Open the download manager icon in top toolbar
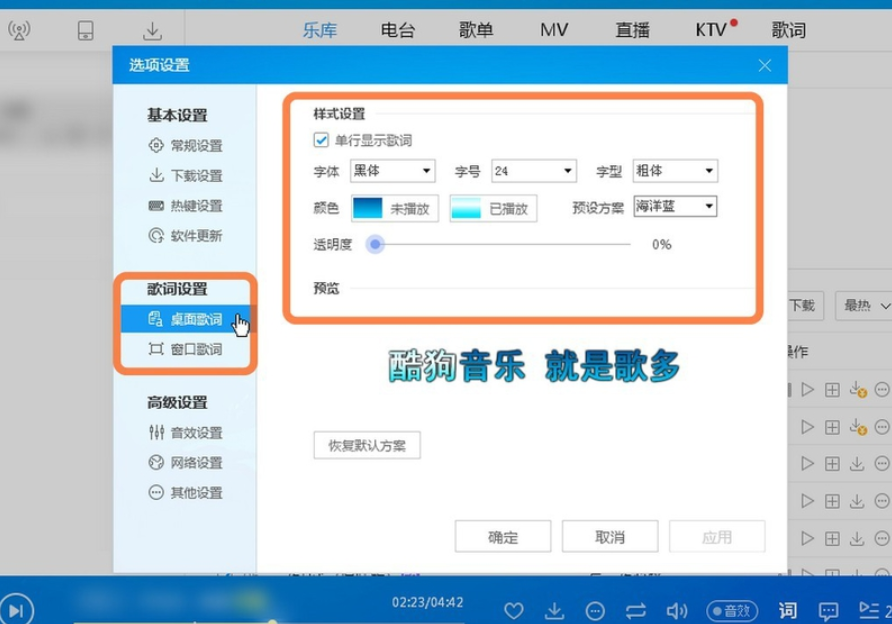The width and height of the screenshot is (892, 624). tap(152, 30)
